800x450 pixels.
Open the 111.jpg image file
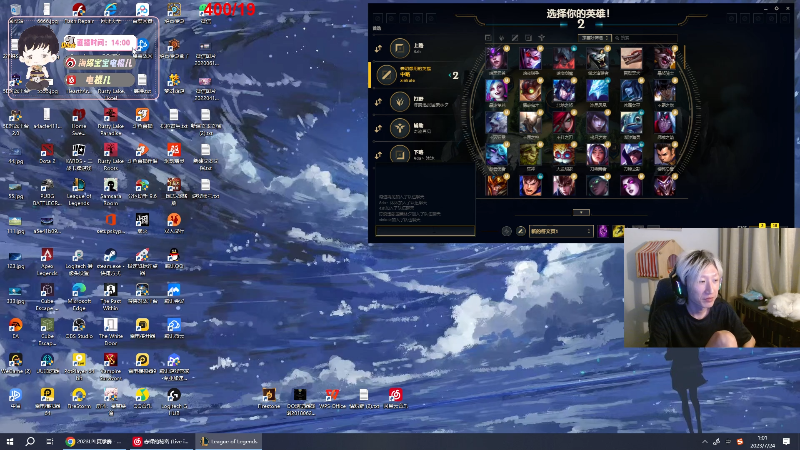(x=15, y=223)
